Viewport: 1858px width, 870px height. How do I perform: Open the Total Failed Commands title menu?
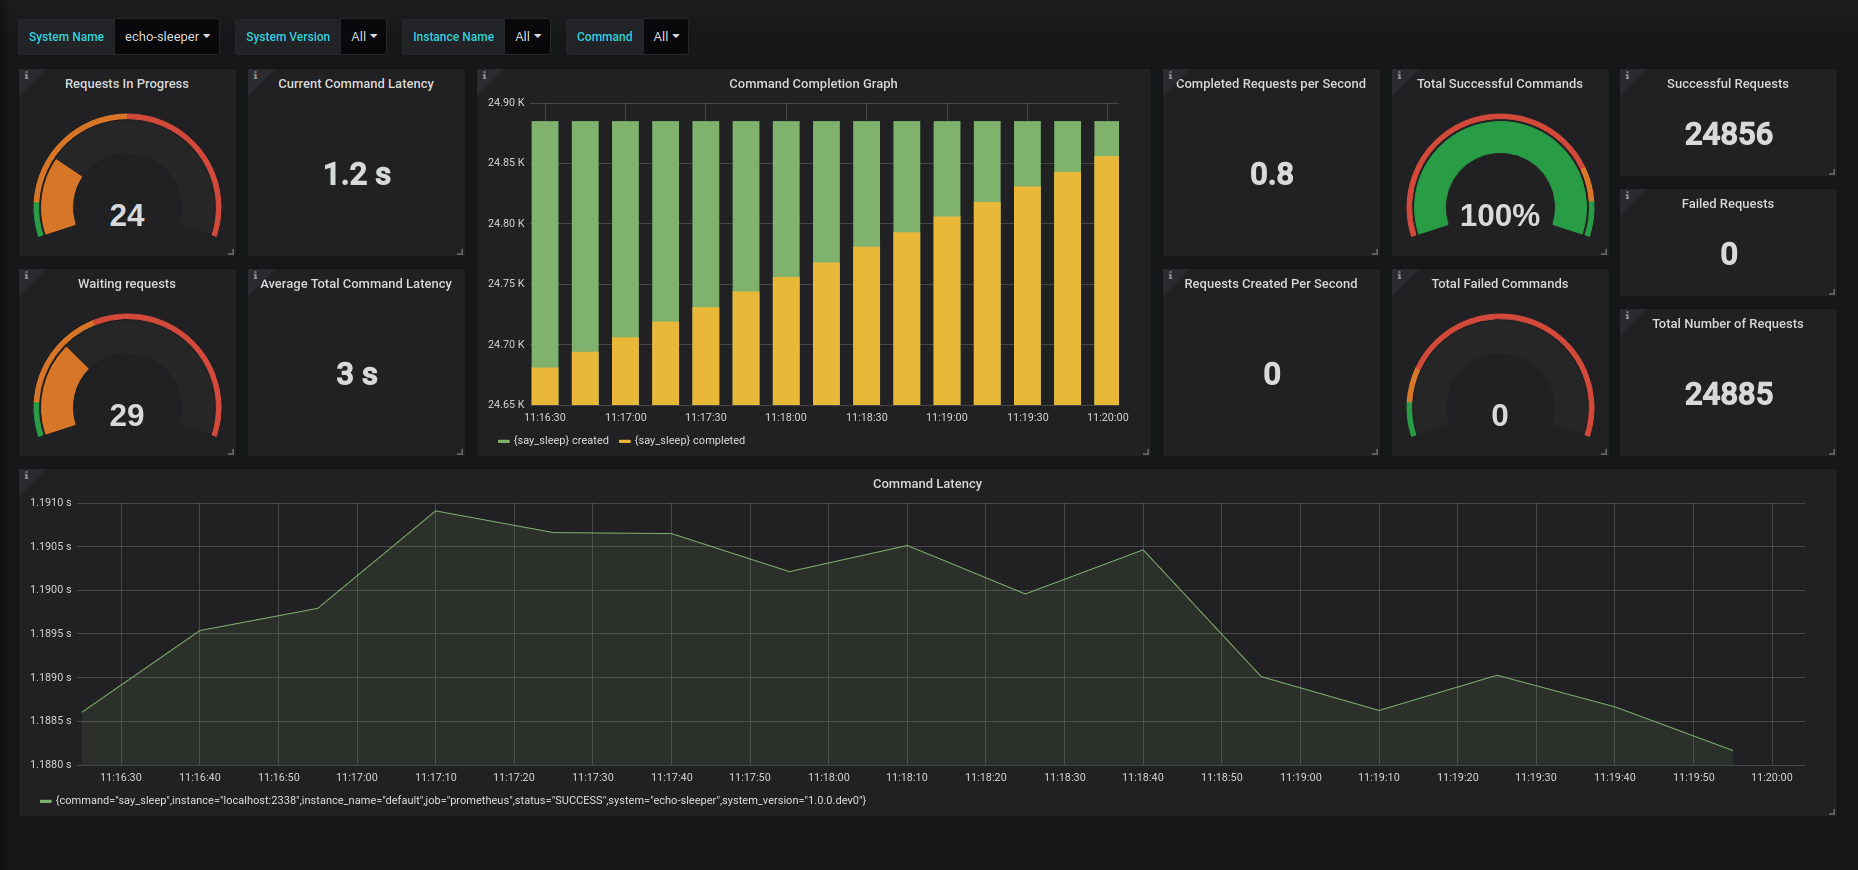coord(1500,284)
